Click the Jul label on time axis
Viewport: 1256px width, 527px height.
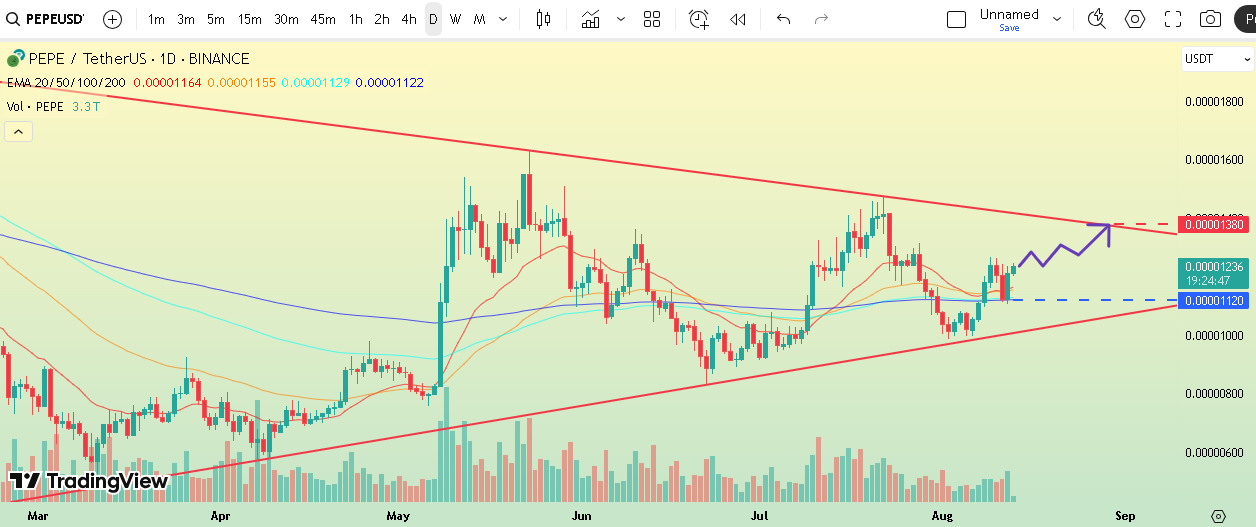click(759, 516)
